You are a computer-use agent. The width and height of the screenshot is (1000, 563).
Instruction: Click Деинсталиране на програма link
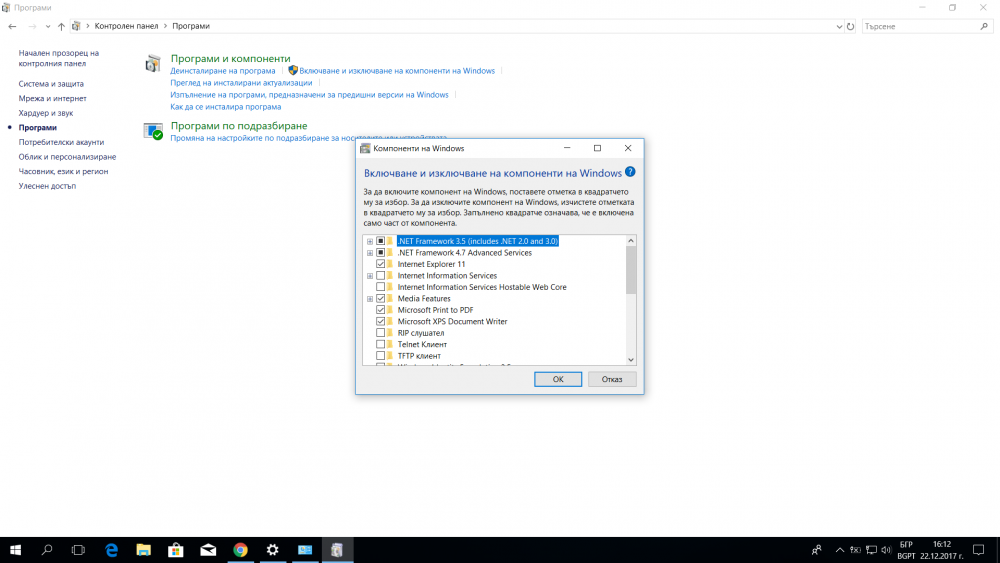[x=223, y=71]
